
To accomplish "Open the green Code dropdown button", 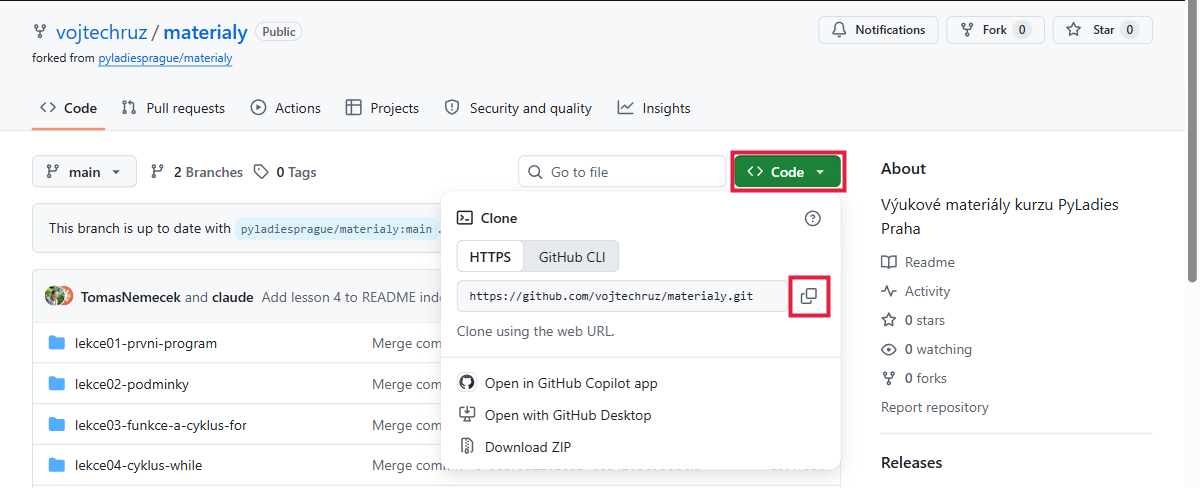I will click(x=788, y=172).
